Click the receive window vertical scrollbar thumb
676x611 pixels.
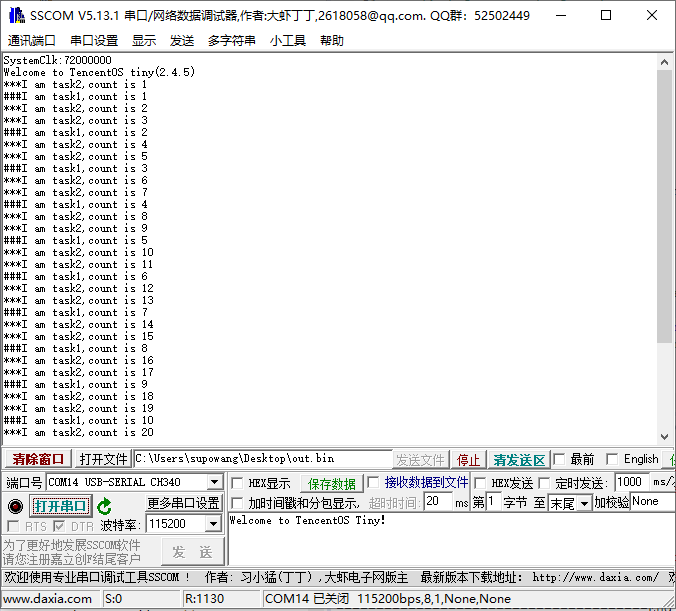664,206
